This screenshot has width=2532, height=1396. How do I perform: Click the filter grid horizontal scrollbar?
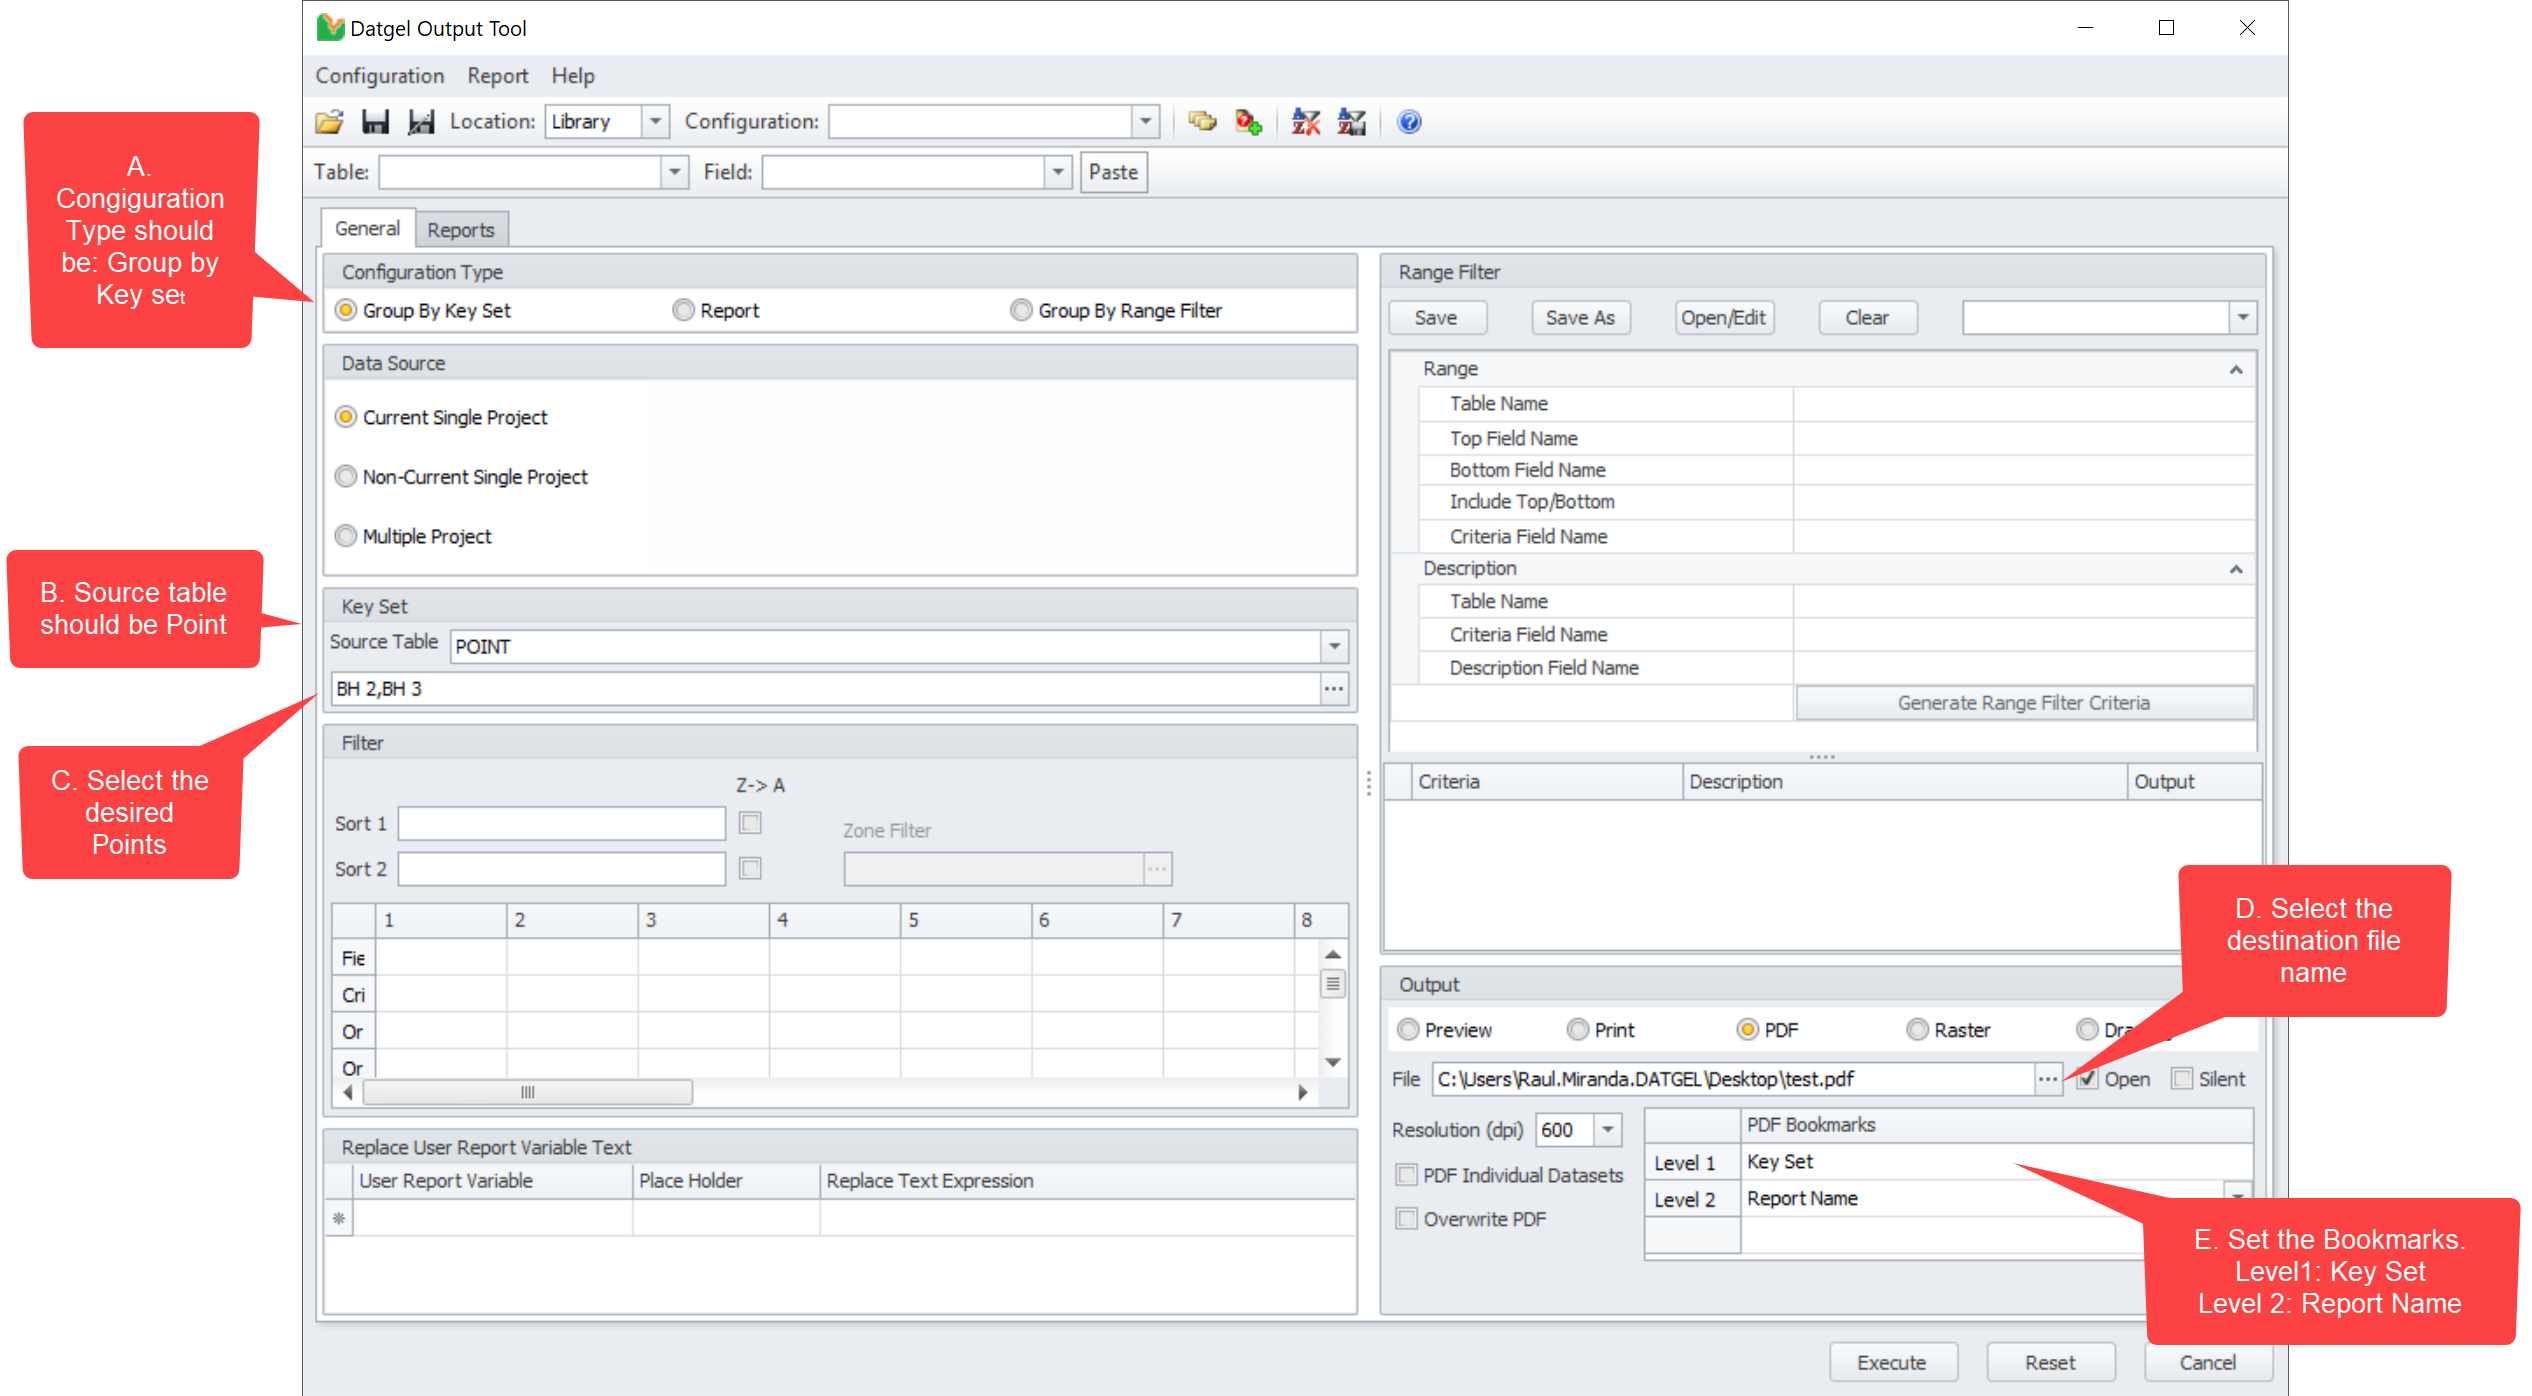tap(527, 1092)
